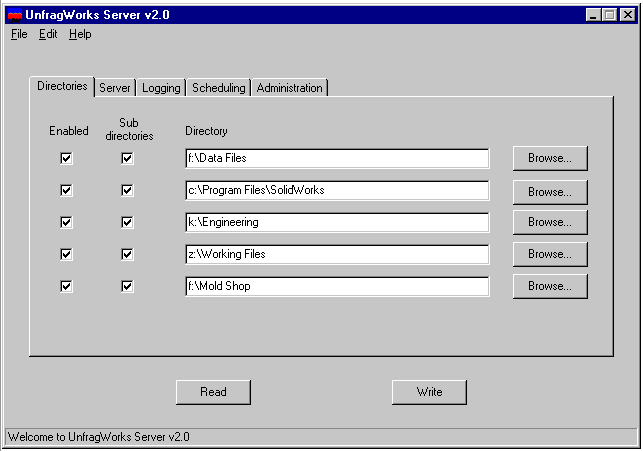The image size is (643, 451).
Task: Open the File menu
Action: tap(19, 34)
